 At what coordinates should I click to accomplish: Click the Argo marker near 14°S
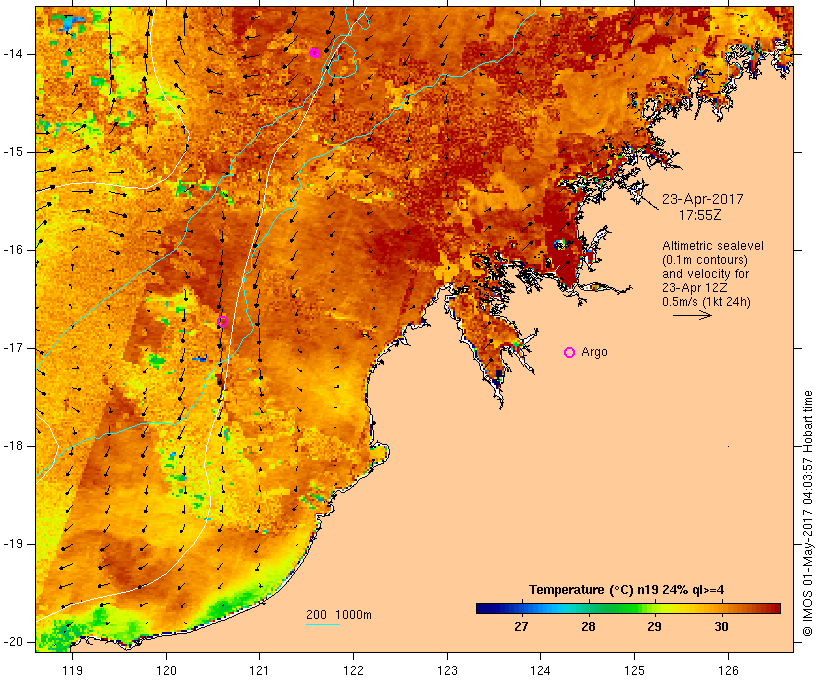coord(314,53)
